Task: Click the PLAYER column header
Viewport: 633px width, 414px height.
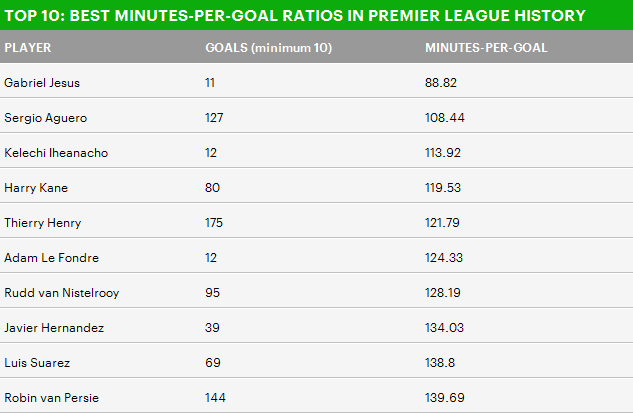Action: pos(28,48)
